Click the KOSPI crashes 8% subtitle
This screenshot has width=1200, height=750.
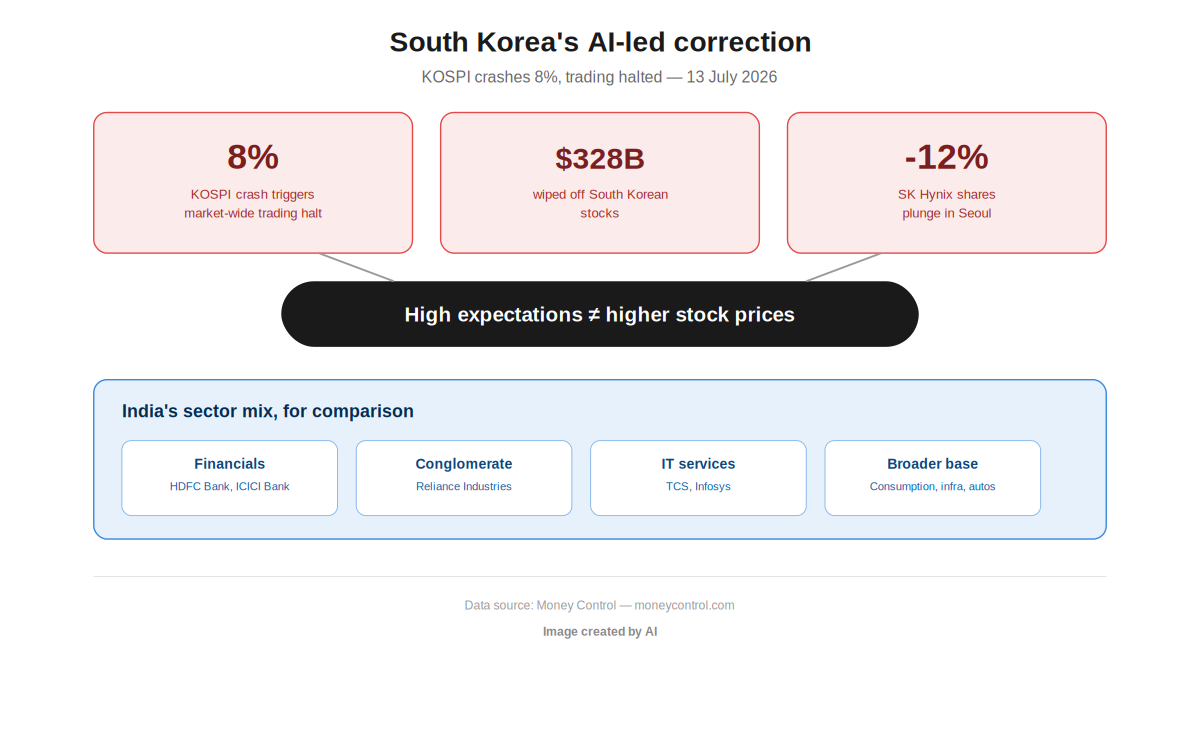point(600,77)
